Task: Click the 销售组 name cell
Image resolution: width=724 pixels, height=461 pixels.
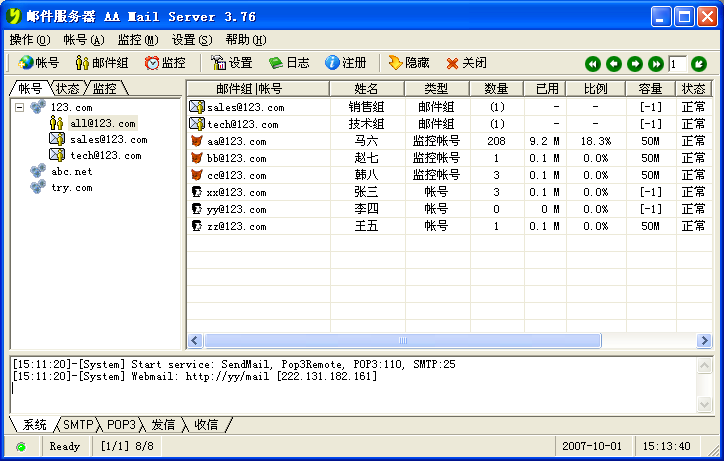Action: (x=367, y=107)
